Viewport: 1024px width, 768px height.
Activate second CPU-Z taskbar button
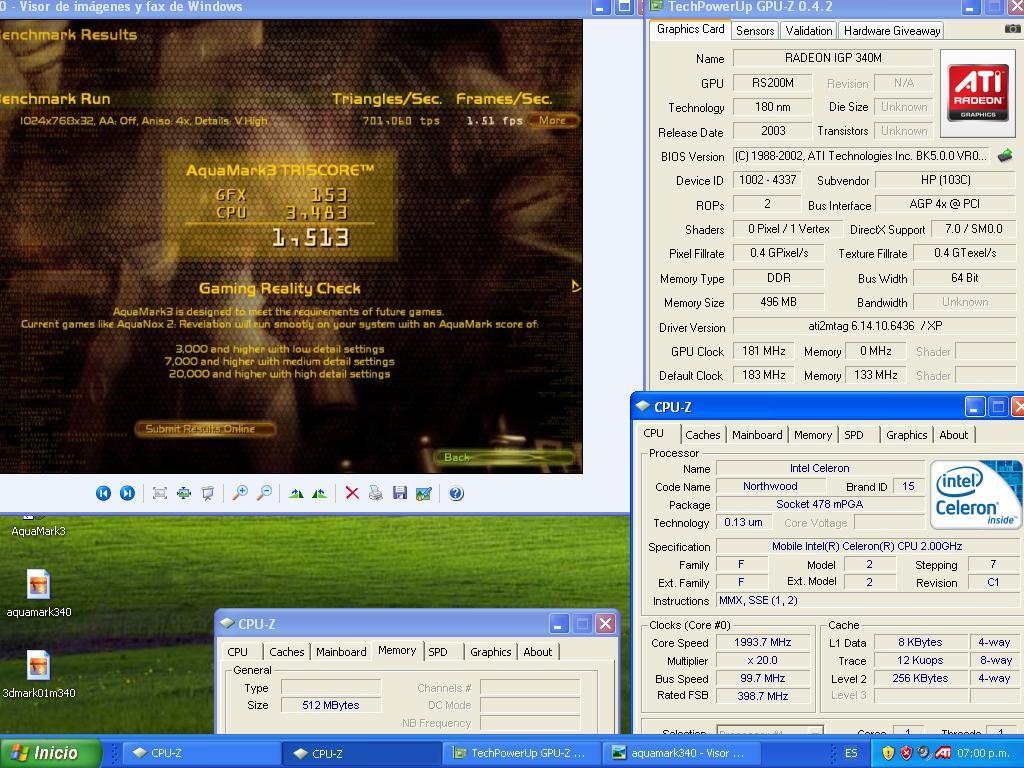(360, 753)
